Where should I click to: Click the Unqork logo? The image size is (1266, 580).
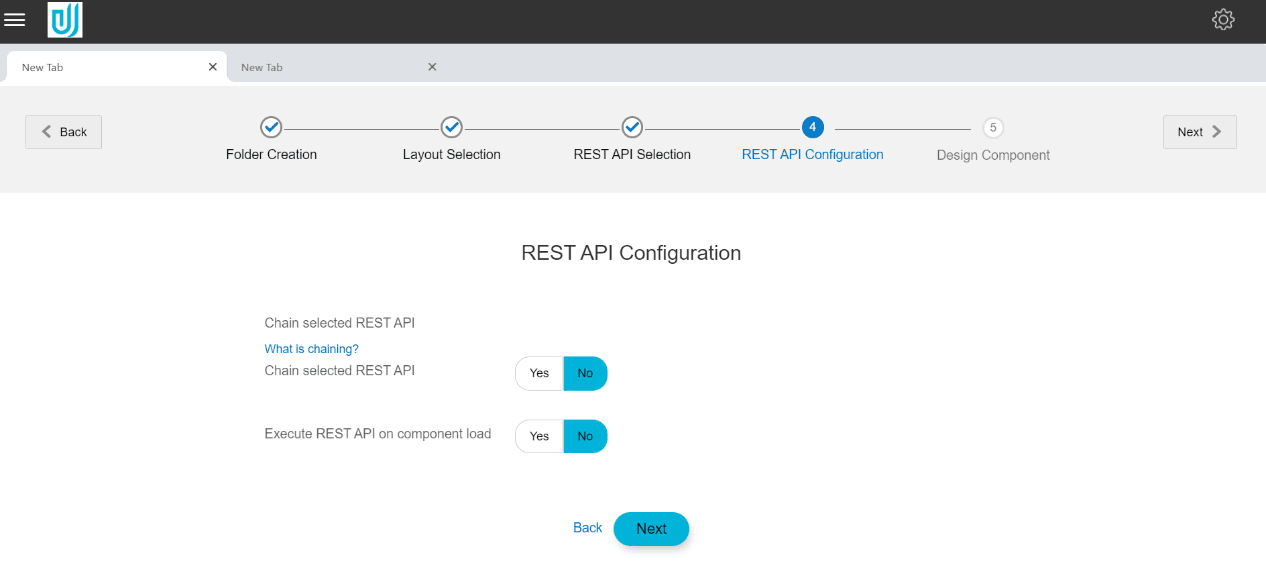64,20
